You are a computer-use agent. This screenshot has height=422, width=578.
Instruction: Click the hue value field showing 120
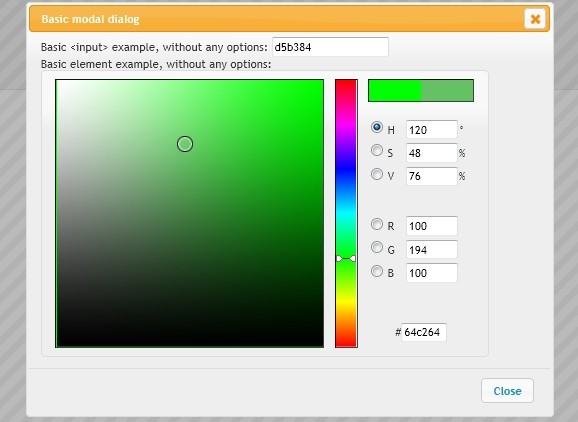pos(432,130)
